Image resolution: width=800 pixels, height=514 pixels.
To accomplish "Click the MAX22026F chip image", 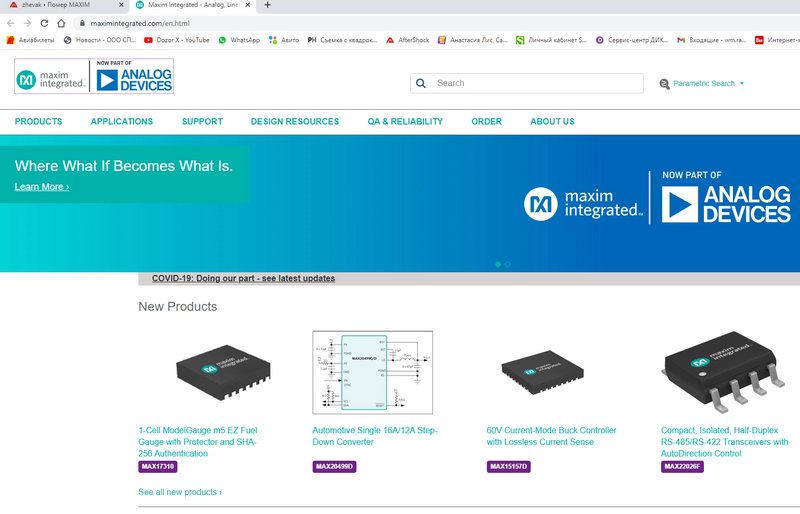I will click(722, 372).
